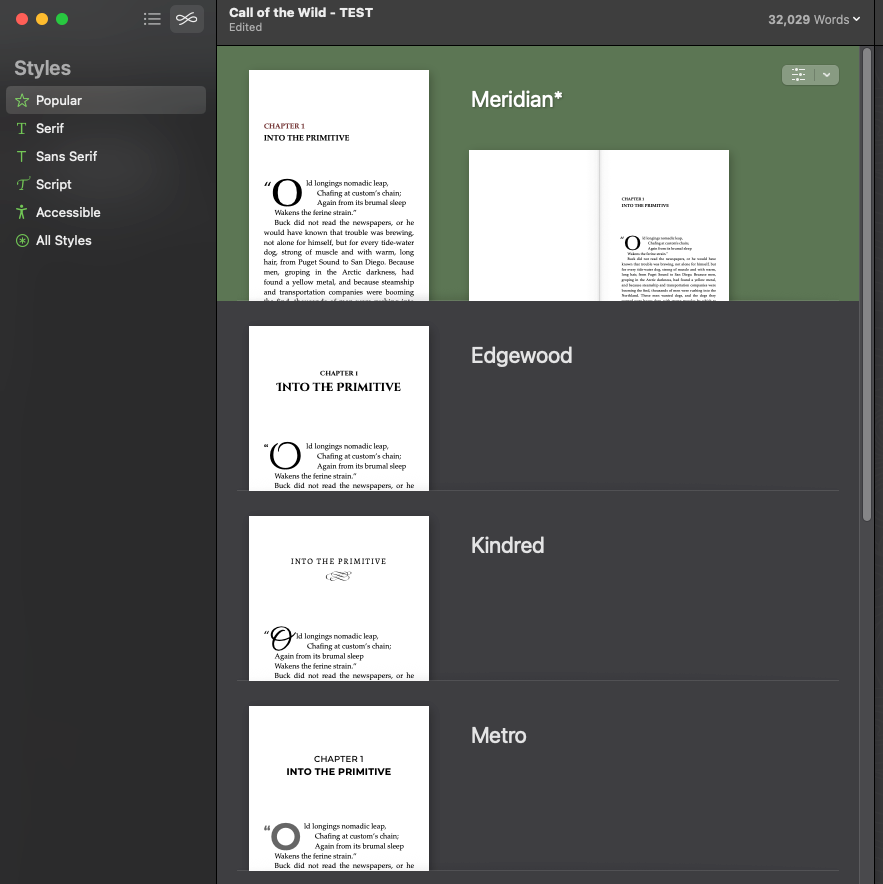Click the list navigator icon in the toolbar
The image size is (883, 884).
(152, 18)
